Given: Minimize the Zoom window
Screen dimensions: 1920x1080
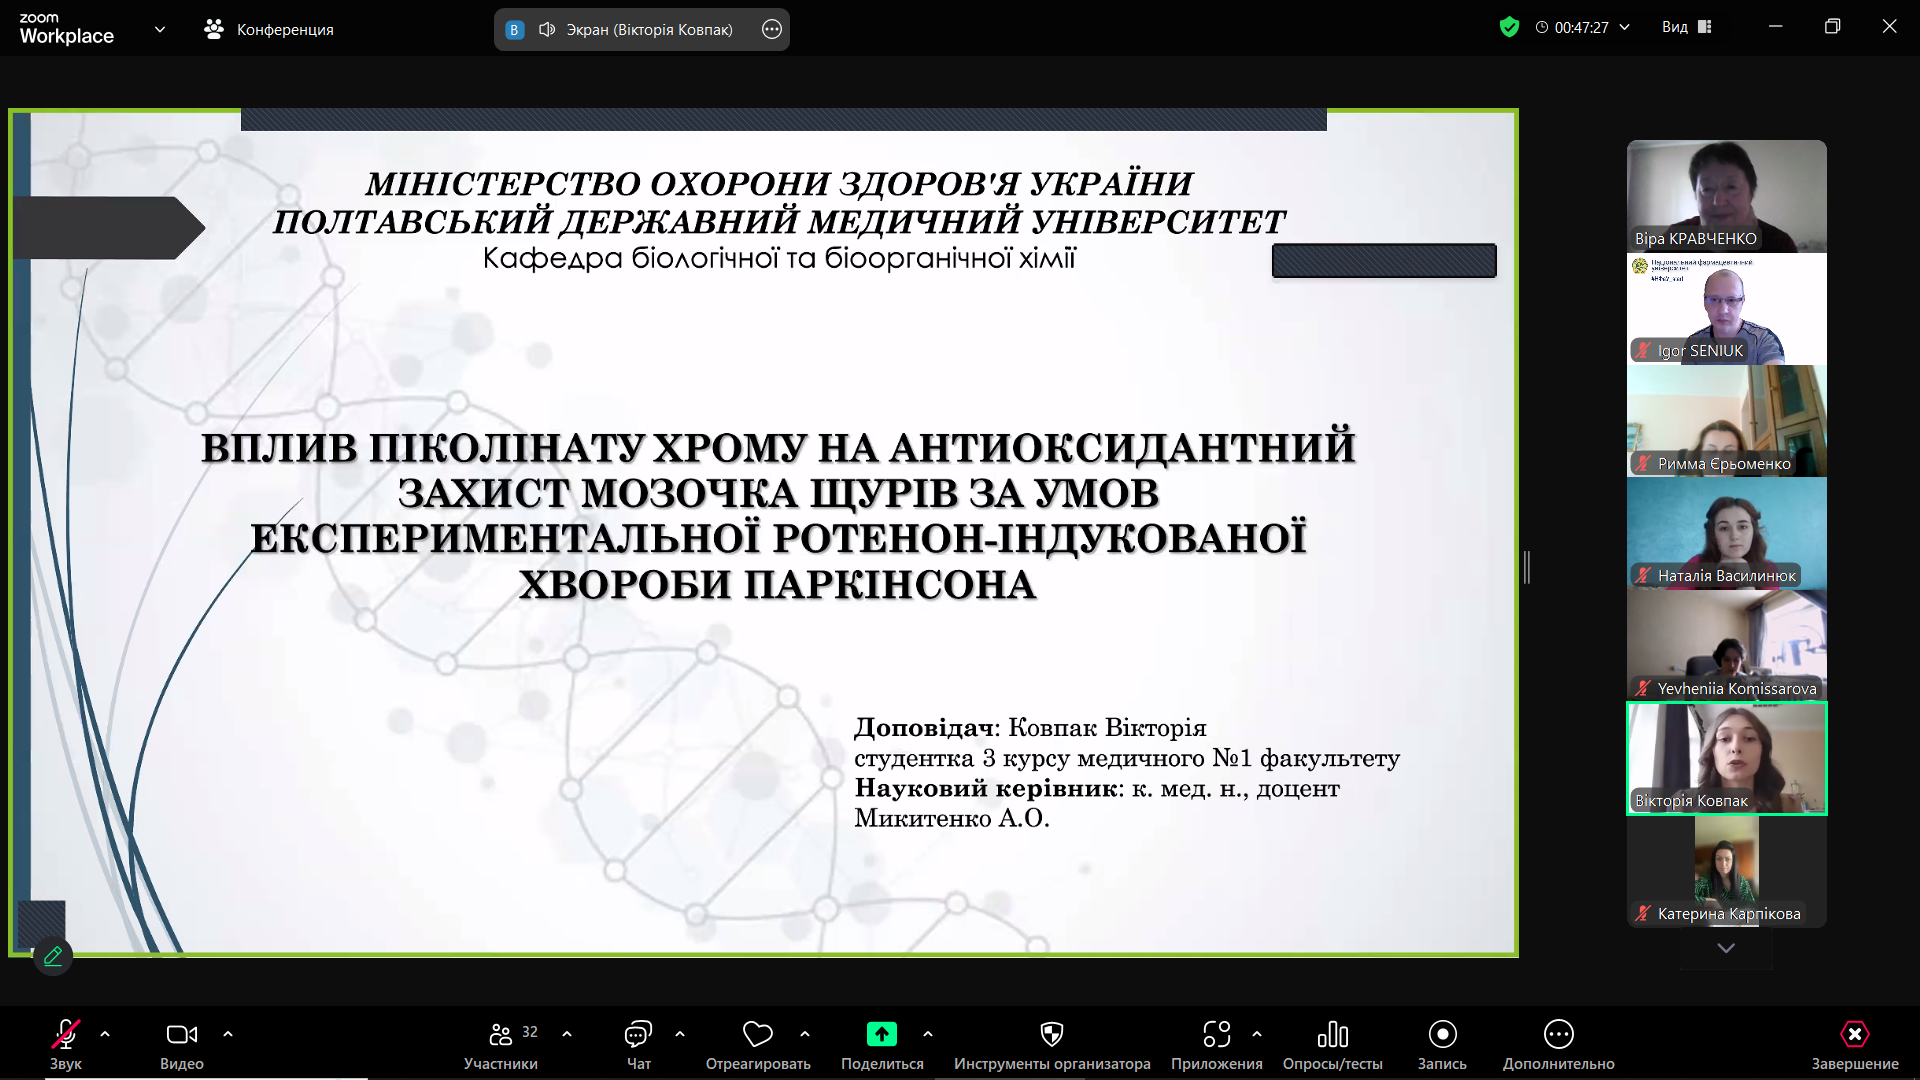Looking at the screenshot, I should tap(1776, 27).
